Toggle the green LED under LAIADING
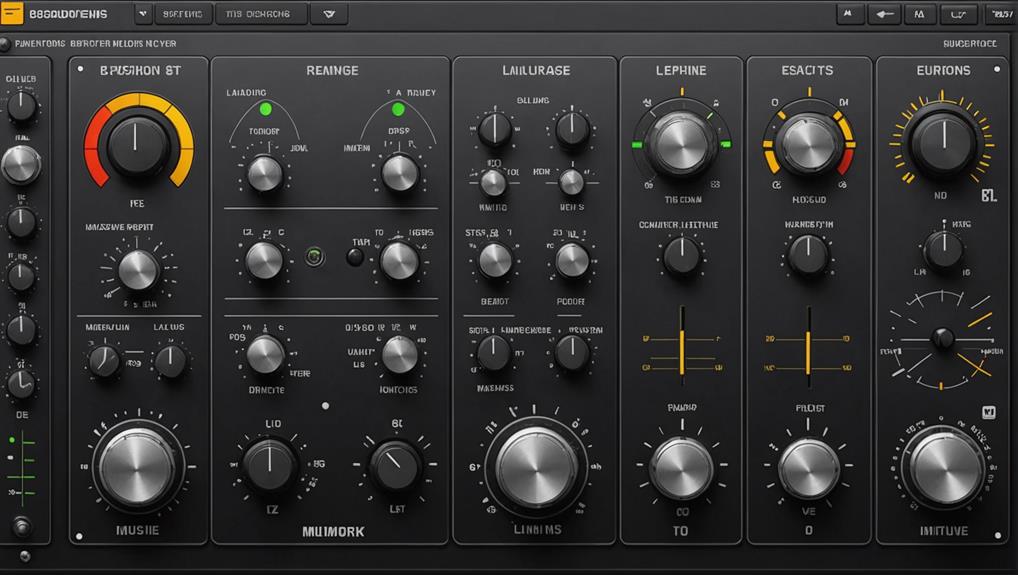This screenshot has height=575, width=1018. pyautogui.click(x=265, y=109)
